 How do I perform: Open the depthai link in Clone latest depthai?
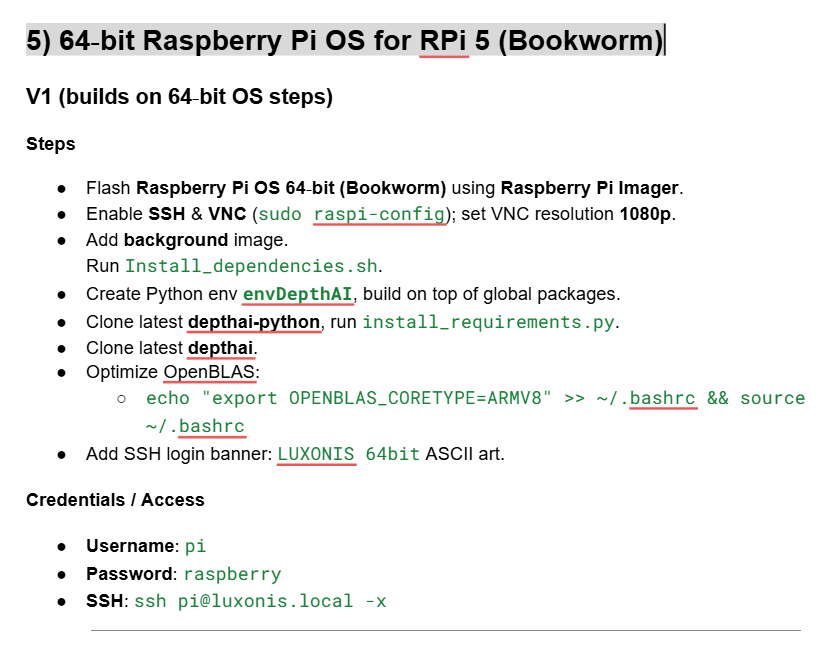pyautogui.click(x=221, y=348)
